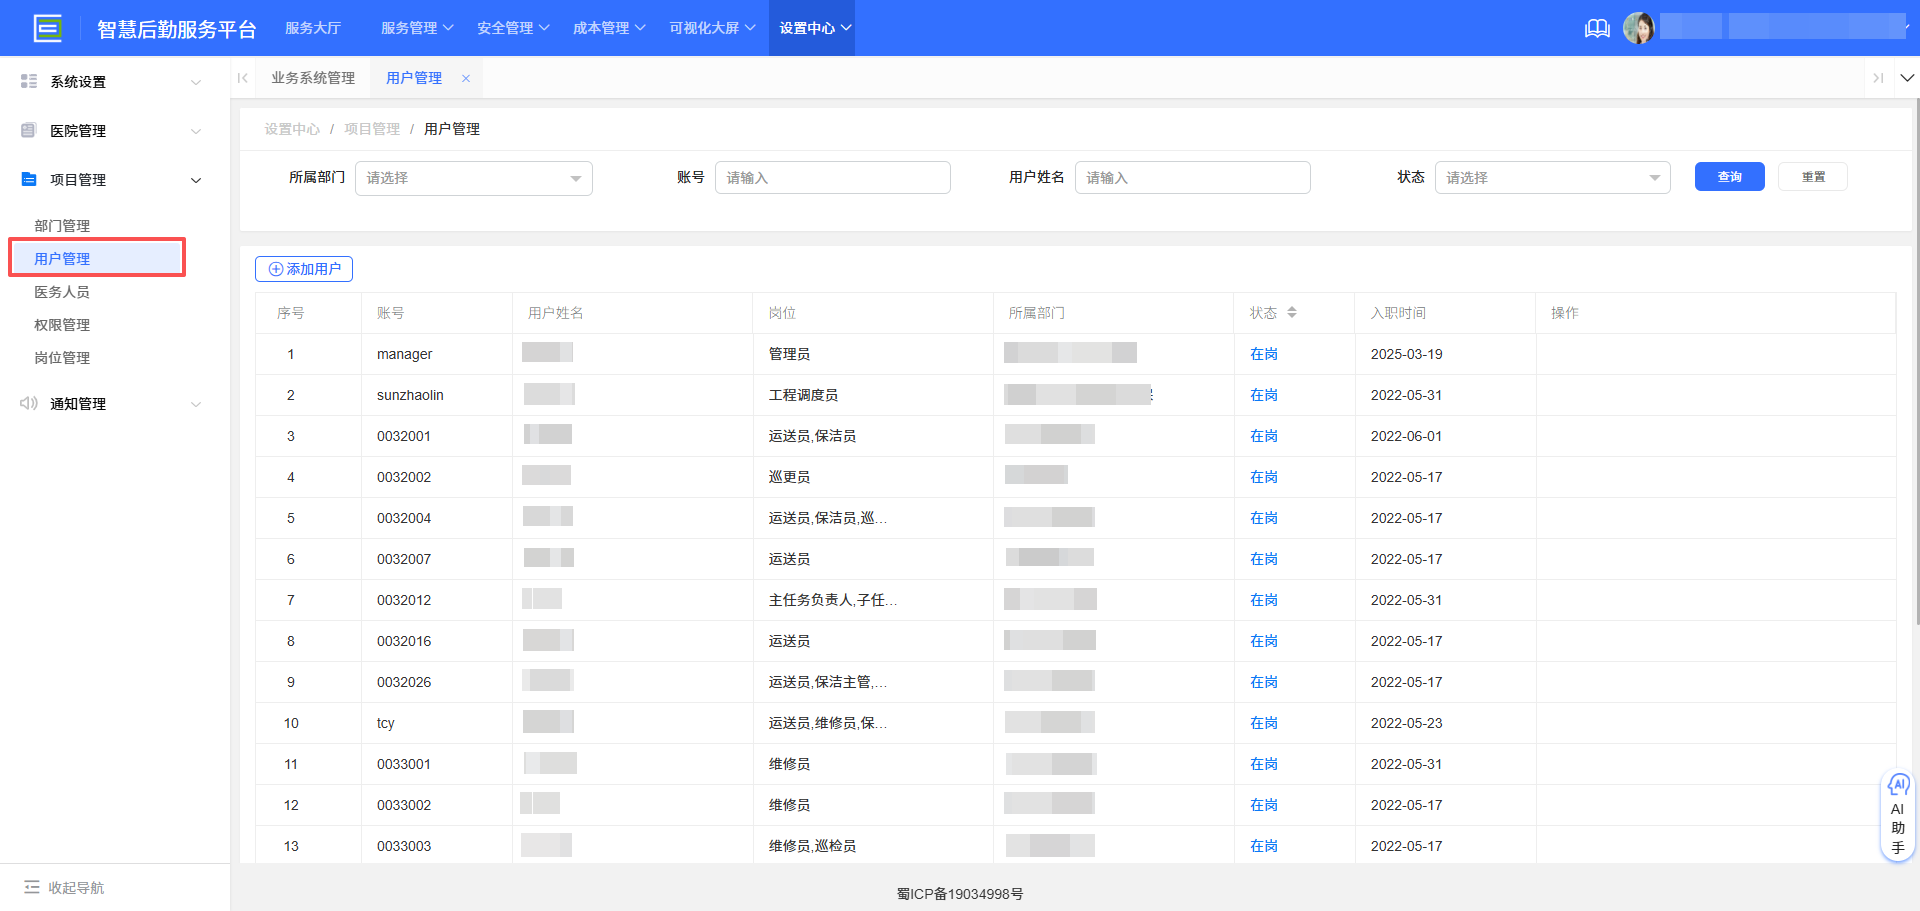Click the 添加用户 button

point(304,269)
